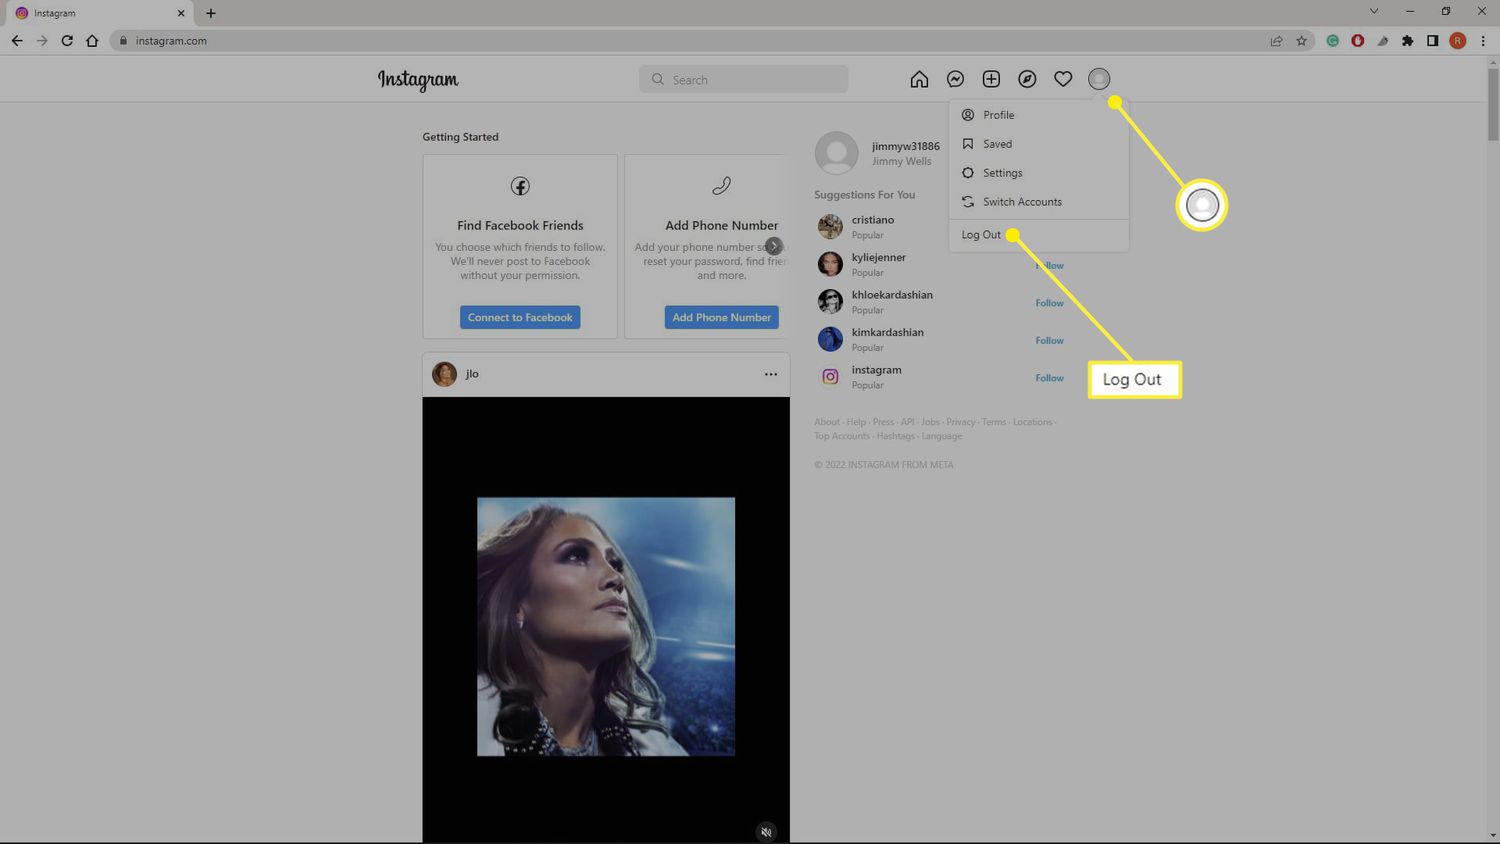Open the browser tab search chevron
1500x844 pixels.
(1372, 12)
